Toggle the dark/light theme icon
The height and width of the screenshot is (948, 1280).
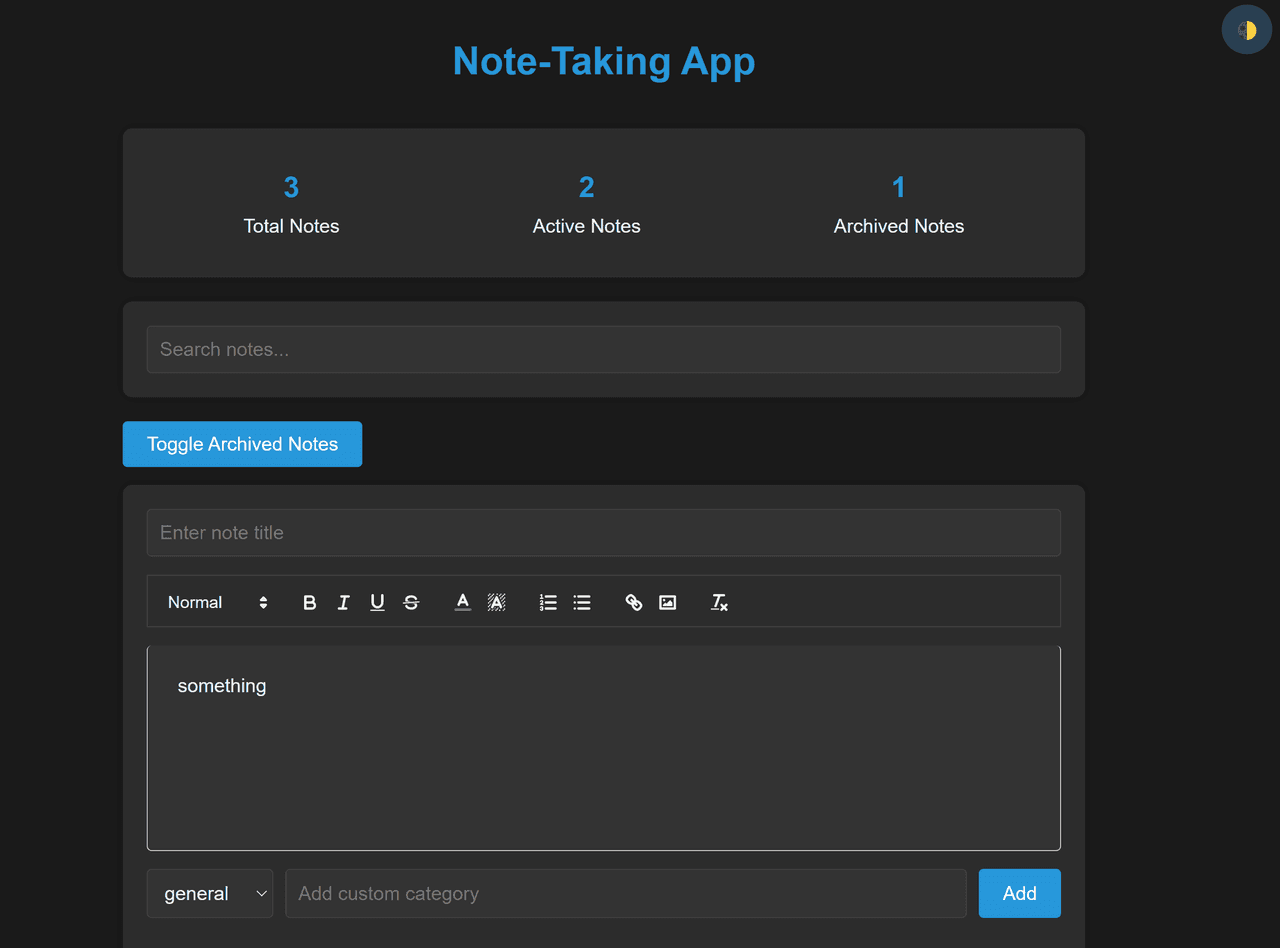click(x=1246, y=30)
